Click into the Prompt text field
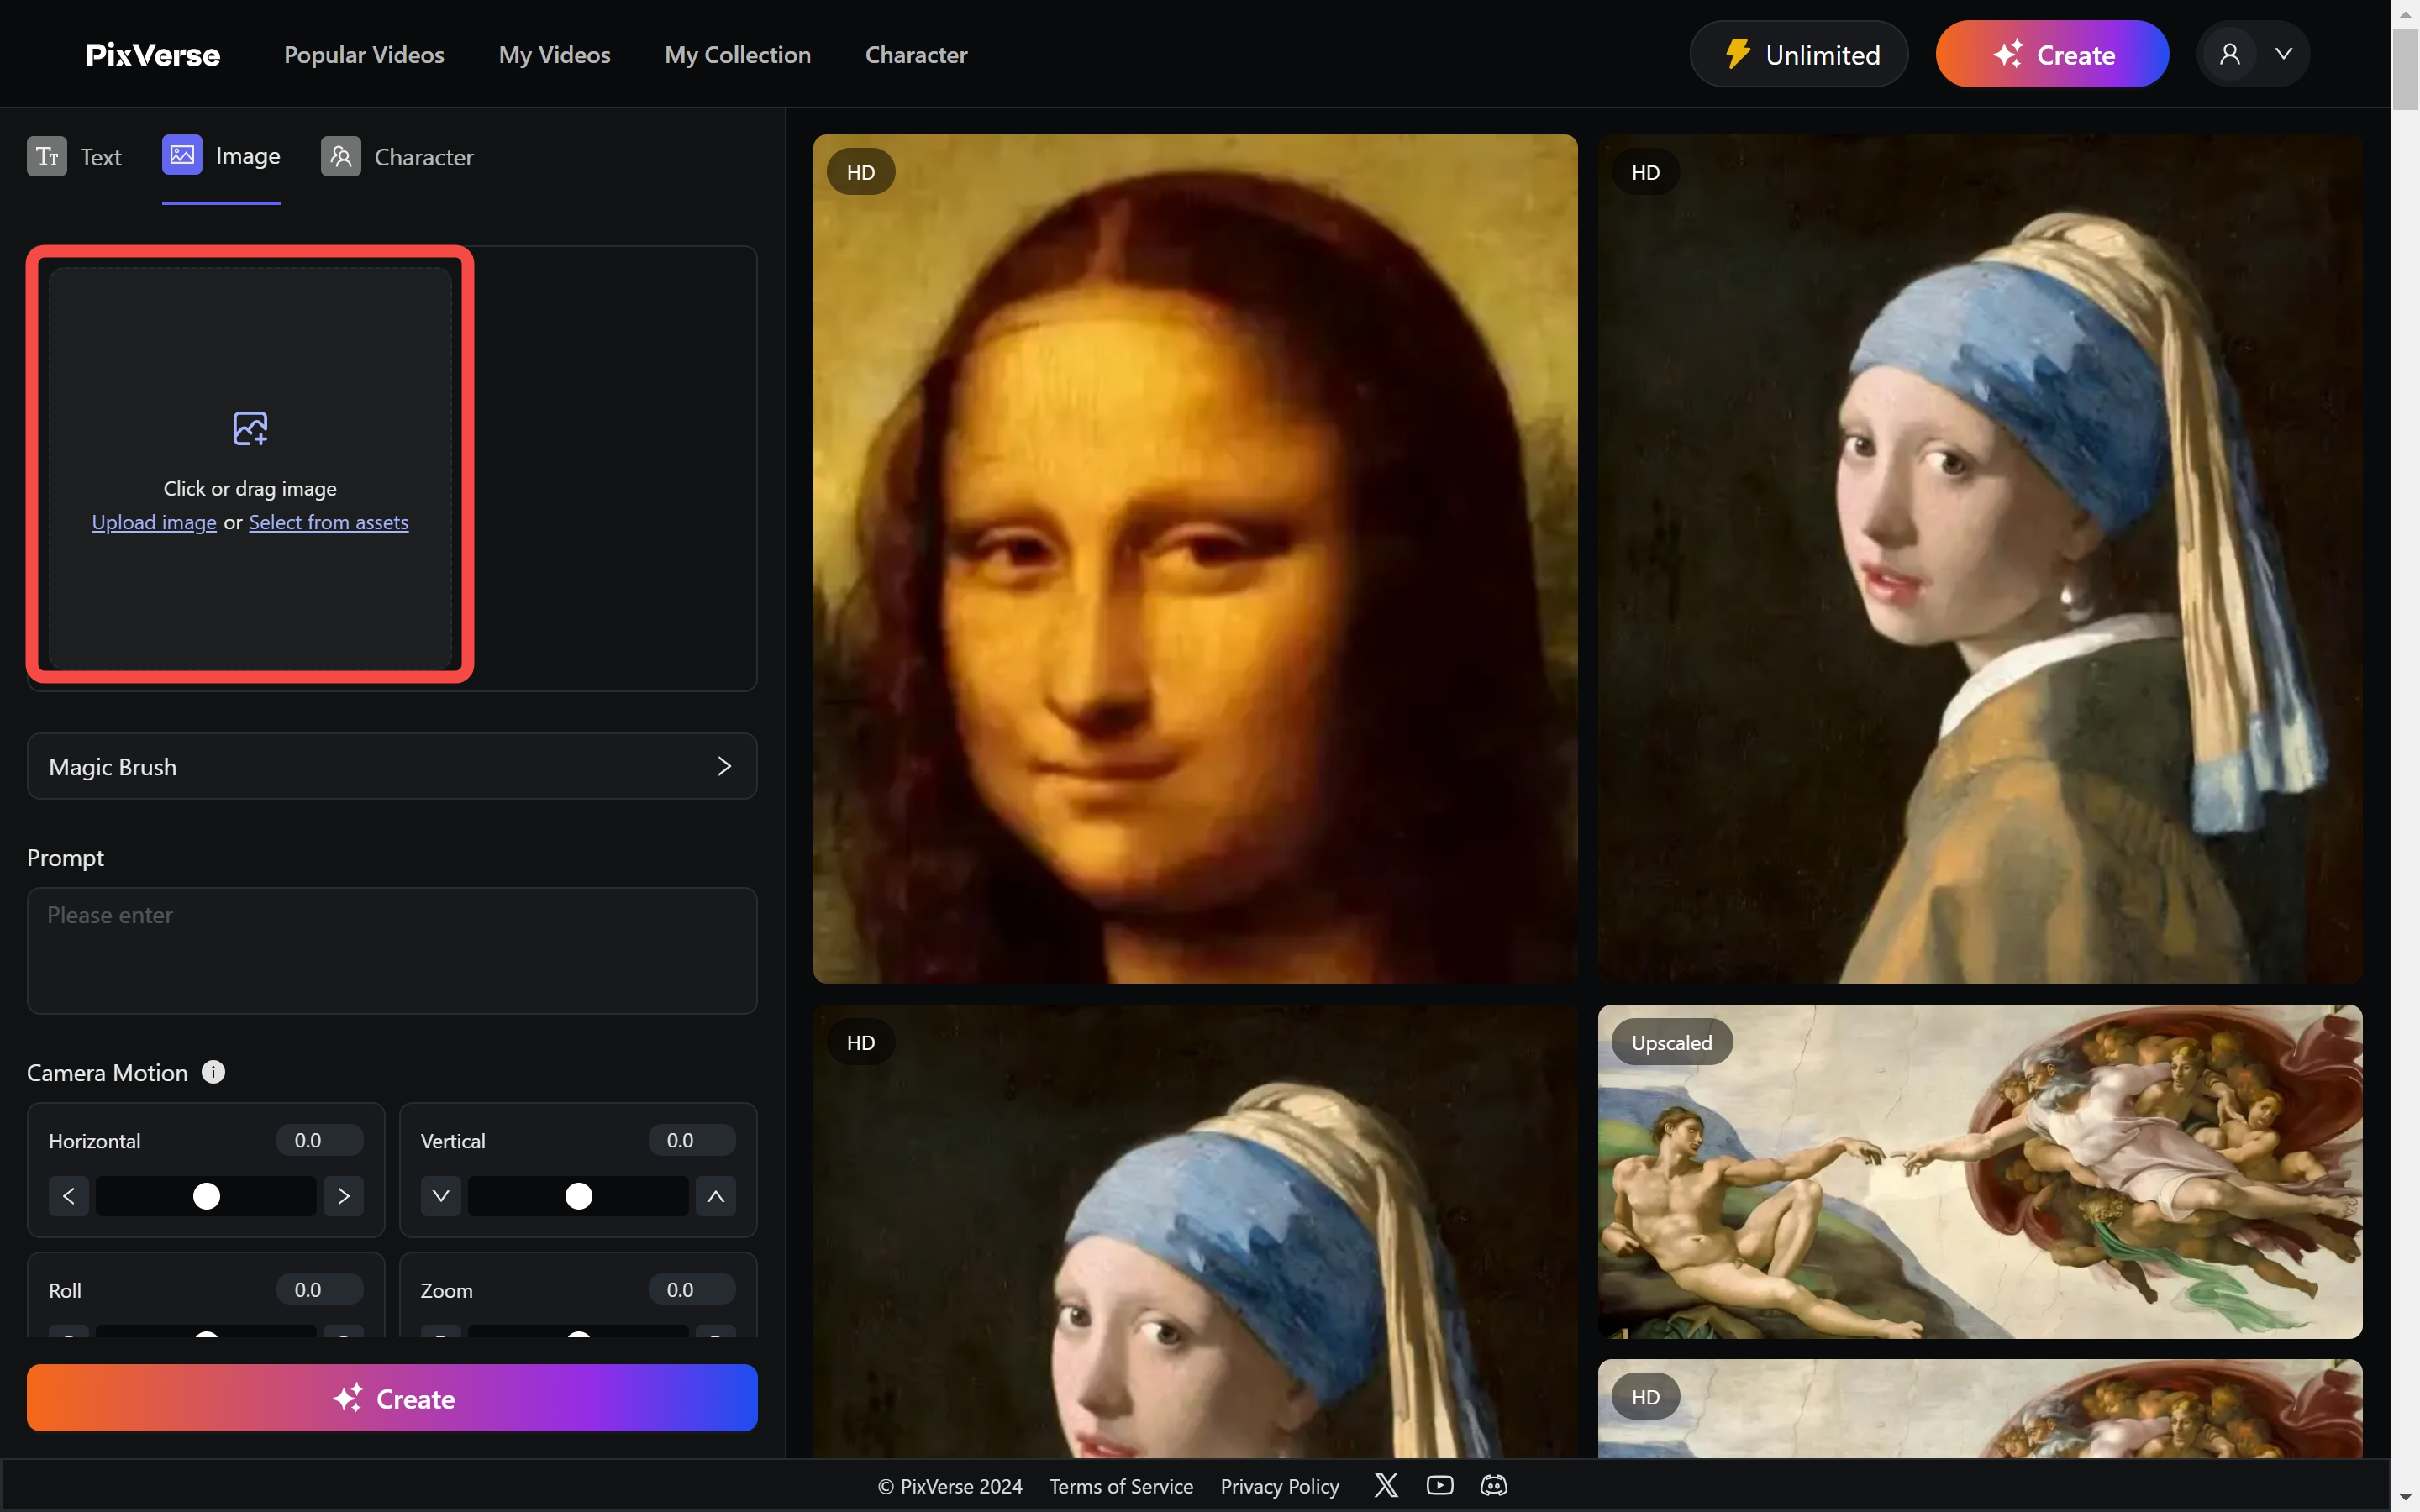The height and width of the screenshot is (1512, 2420). click(x=392, y=950)
